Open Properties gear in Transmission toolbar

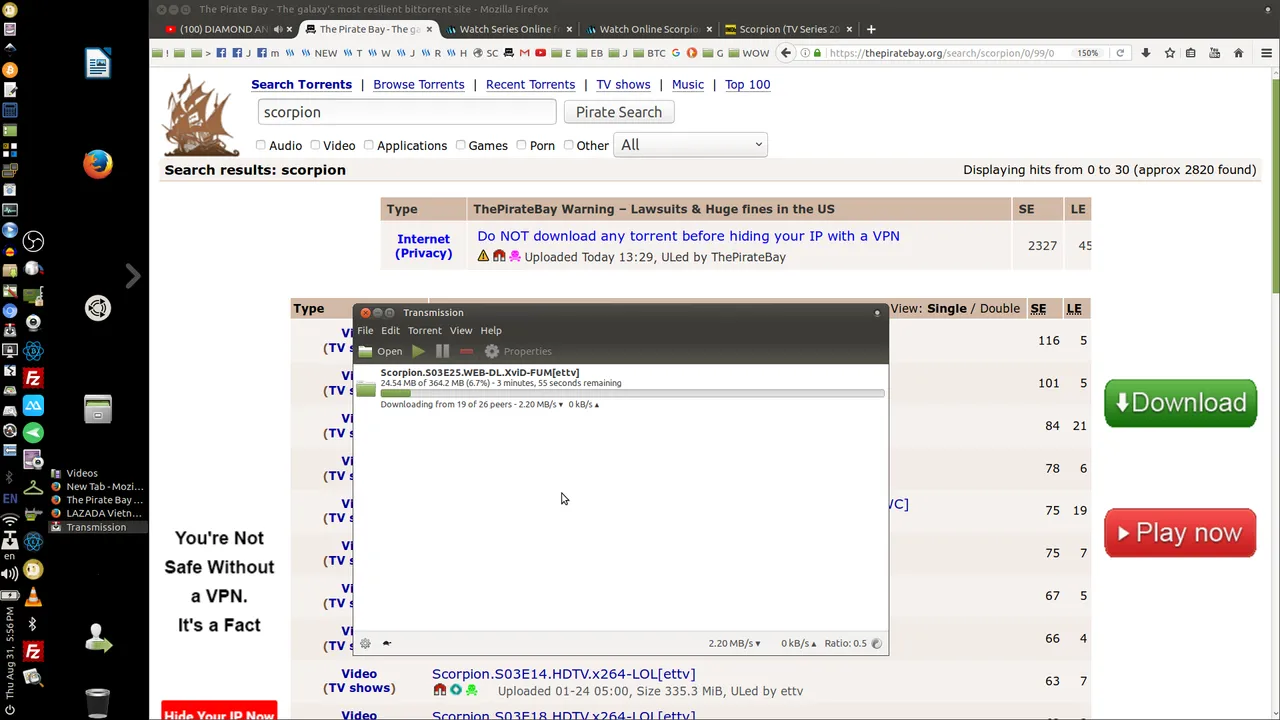[x=518, y=351]
